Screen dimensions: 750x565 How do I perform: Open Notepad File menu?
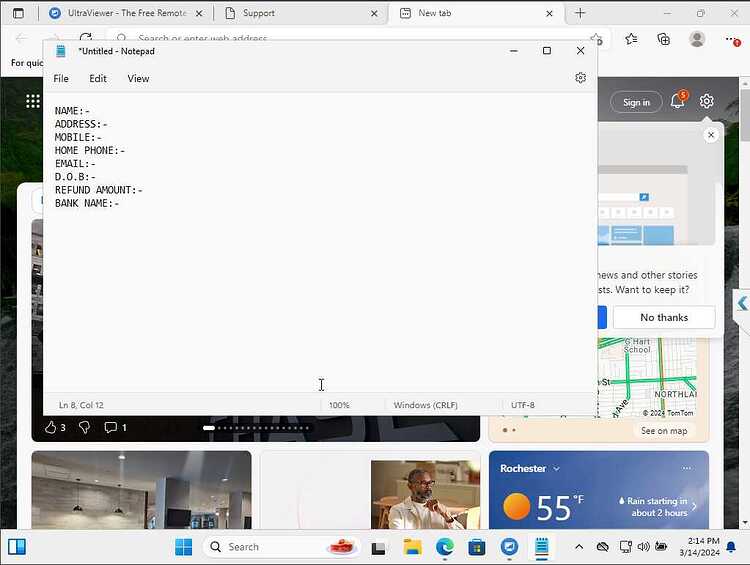click(61, 78)
